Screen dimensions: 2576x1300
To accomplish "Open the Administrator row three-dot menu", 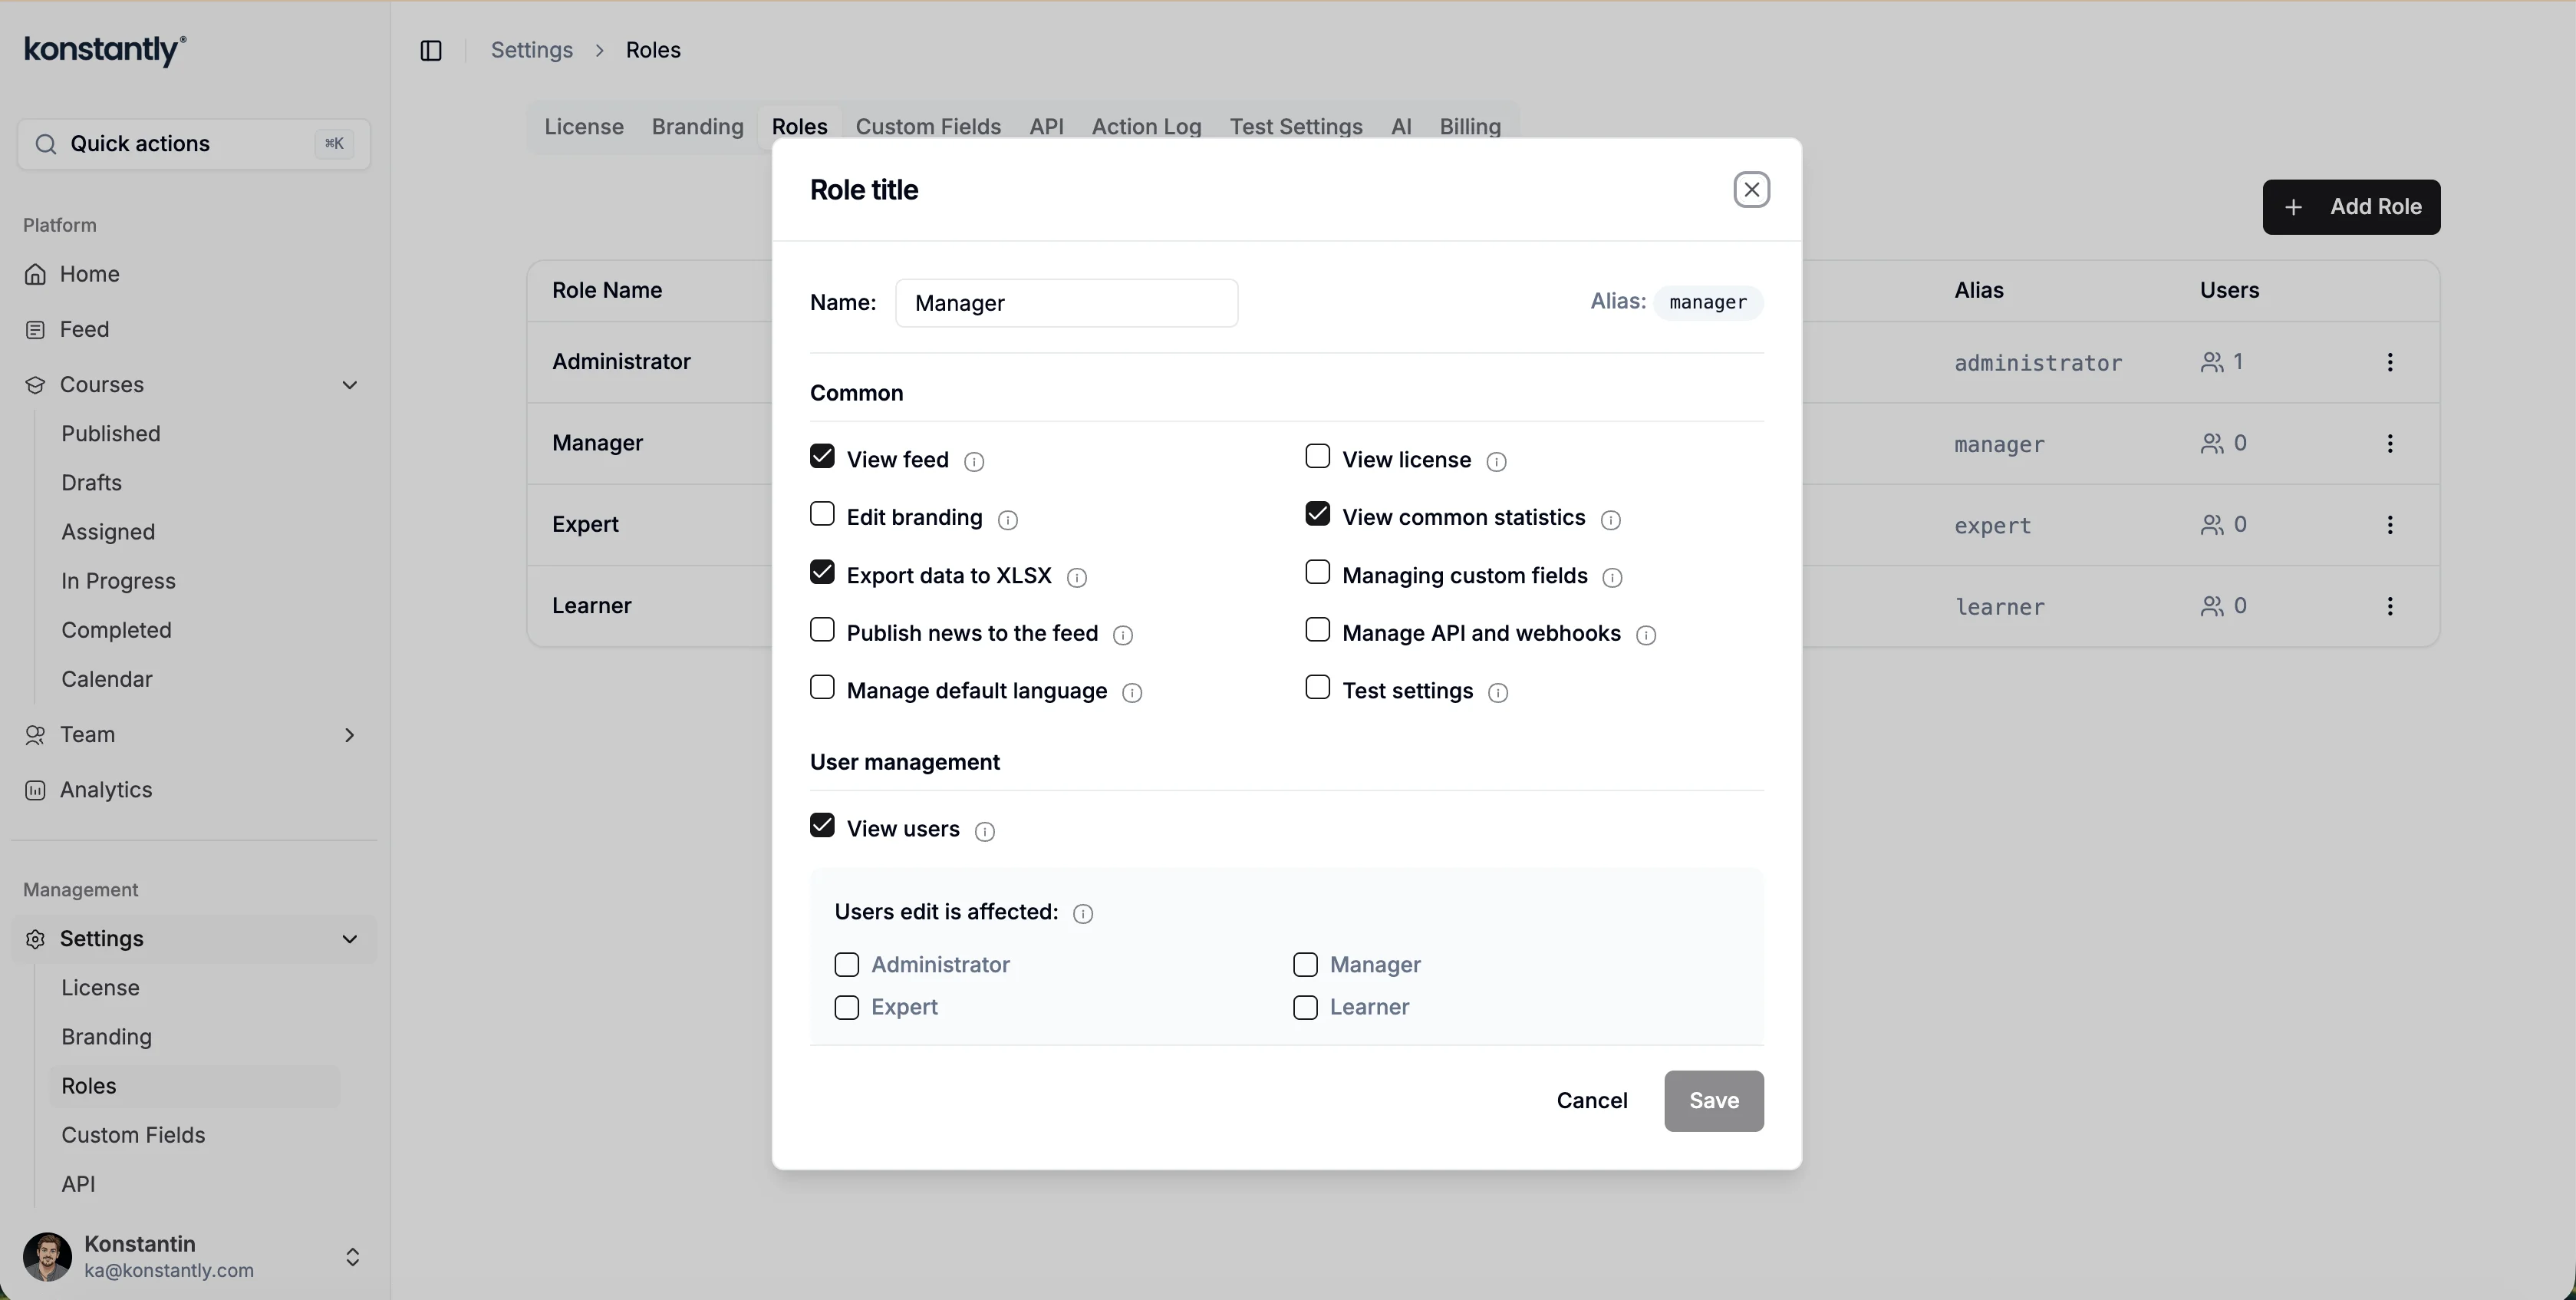I will (2390, 362).
